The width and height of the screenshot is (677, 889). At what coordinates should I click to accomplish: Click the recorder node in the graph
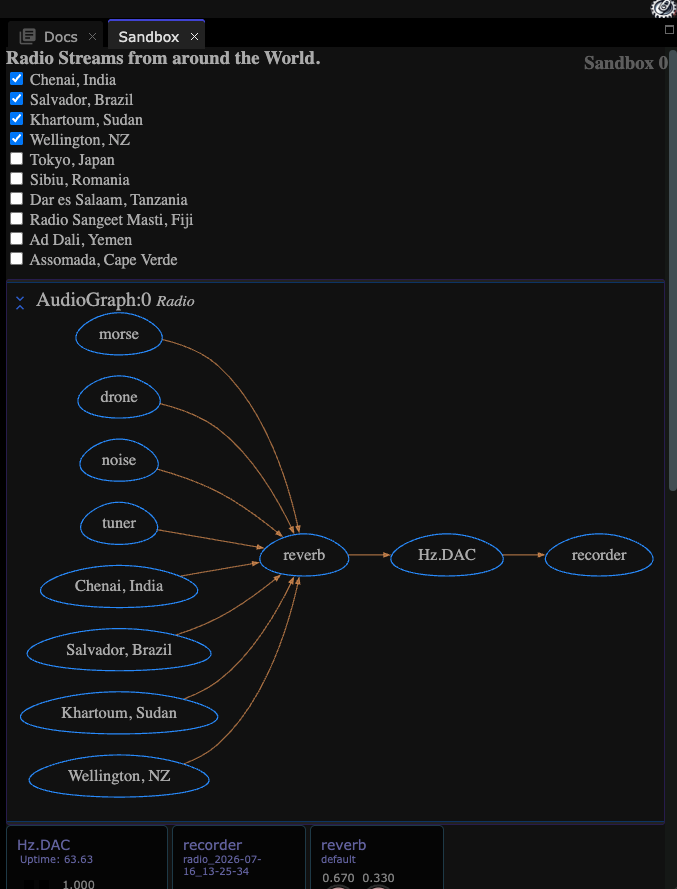(599, 554)
